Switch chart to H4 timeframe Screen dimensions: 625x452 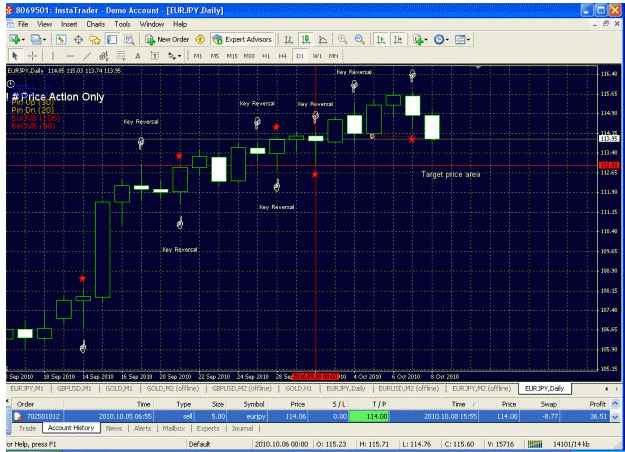pyautogui.click(x=283, y=56)
